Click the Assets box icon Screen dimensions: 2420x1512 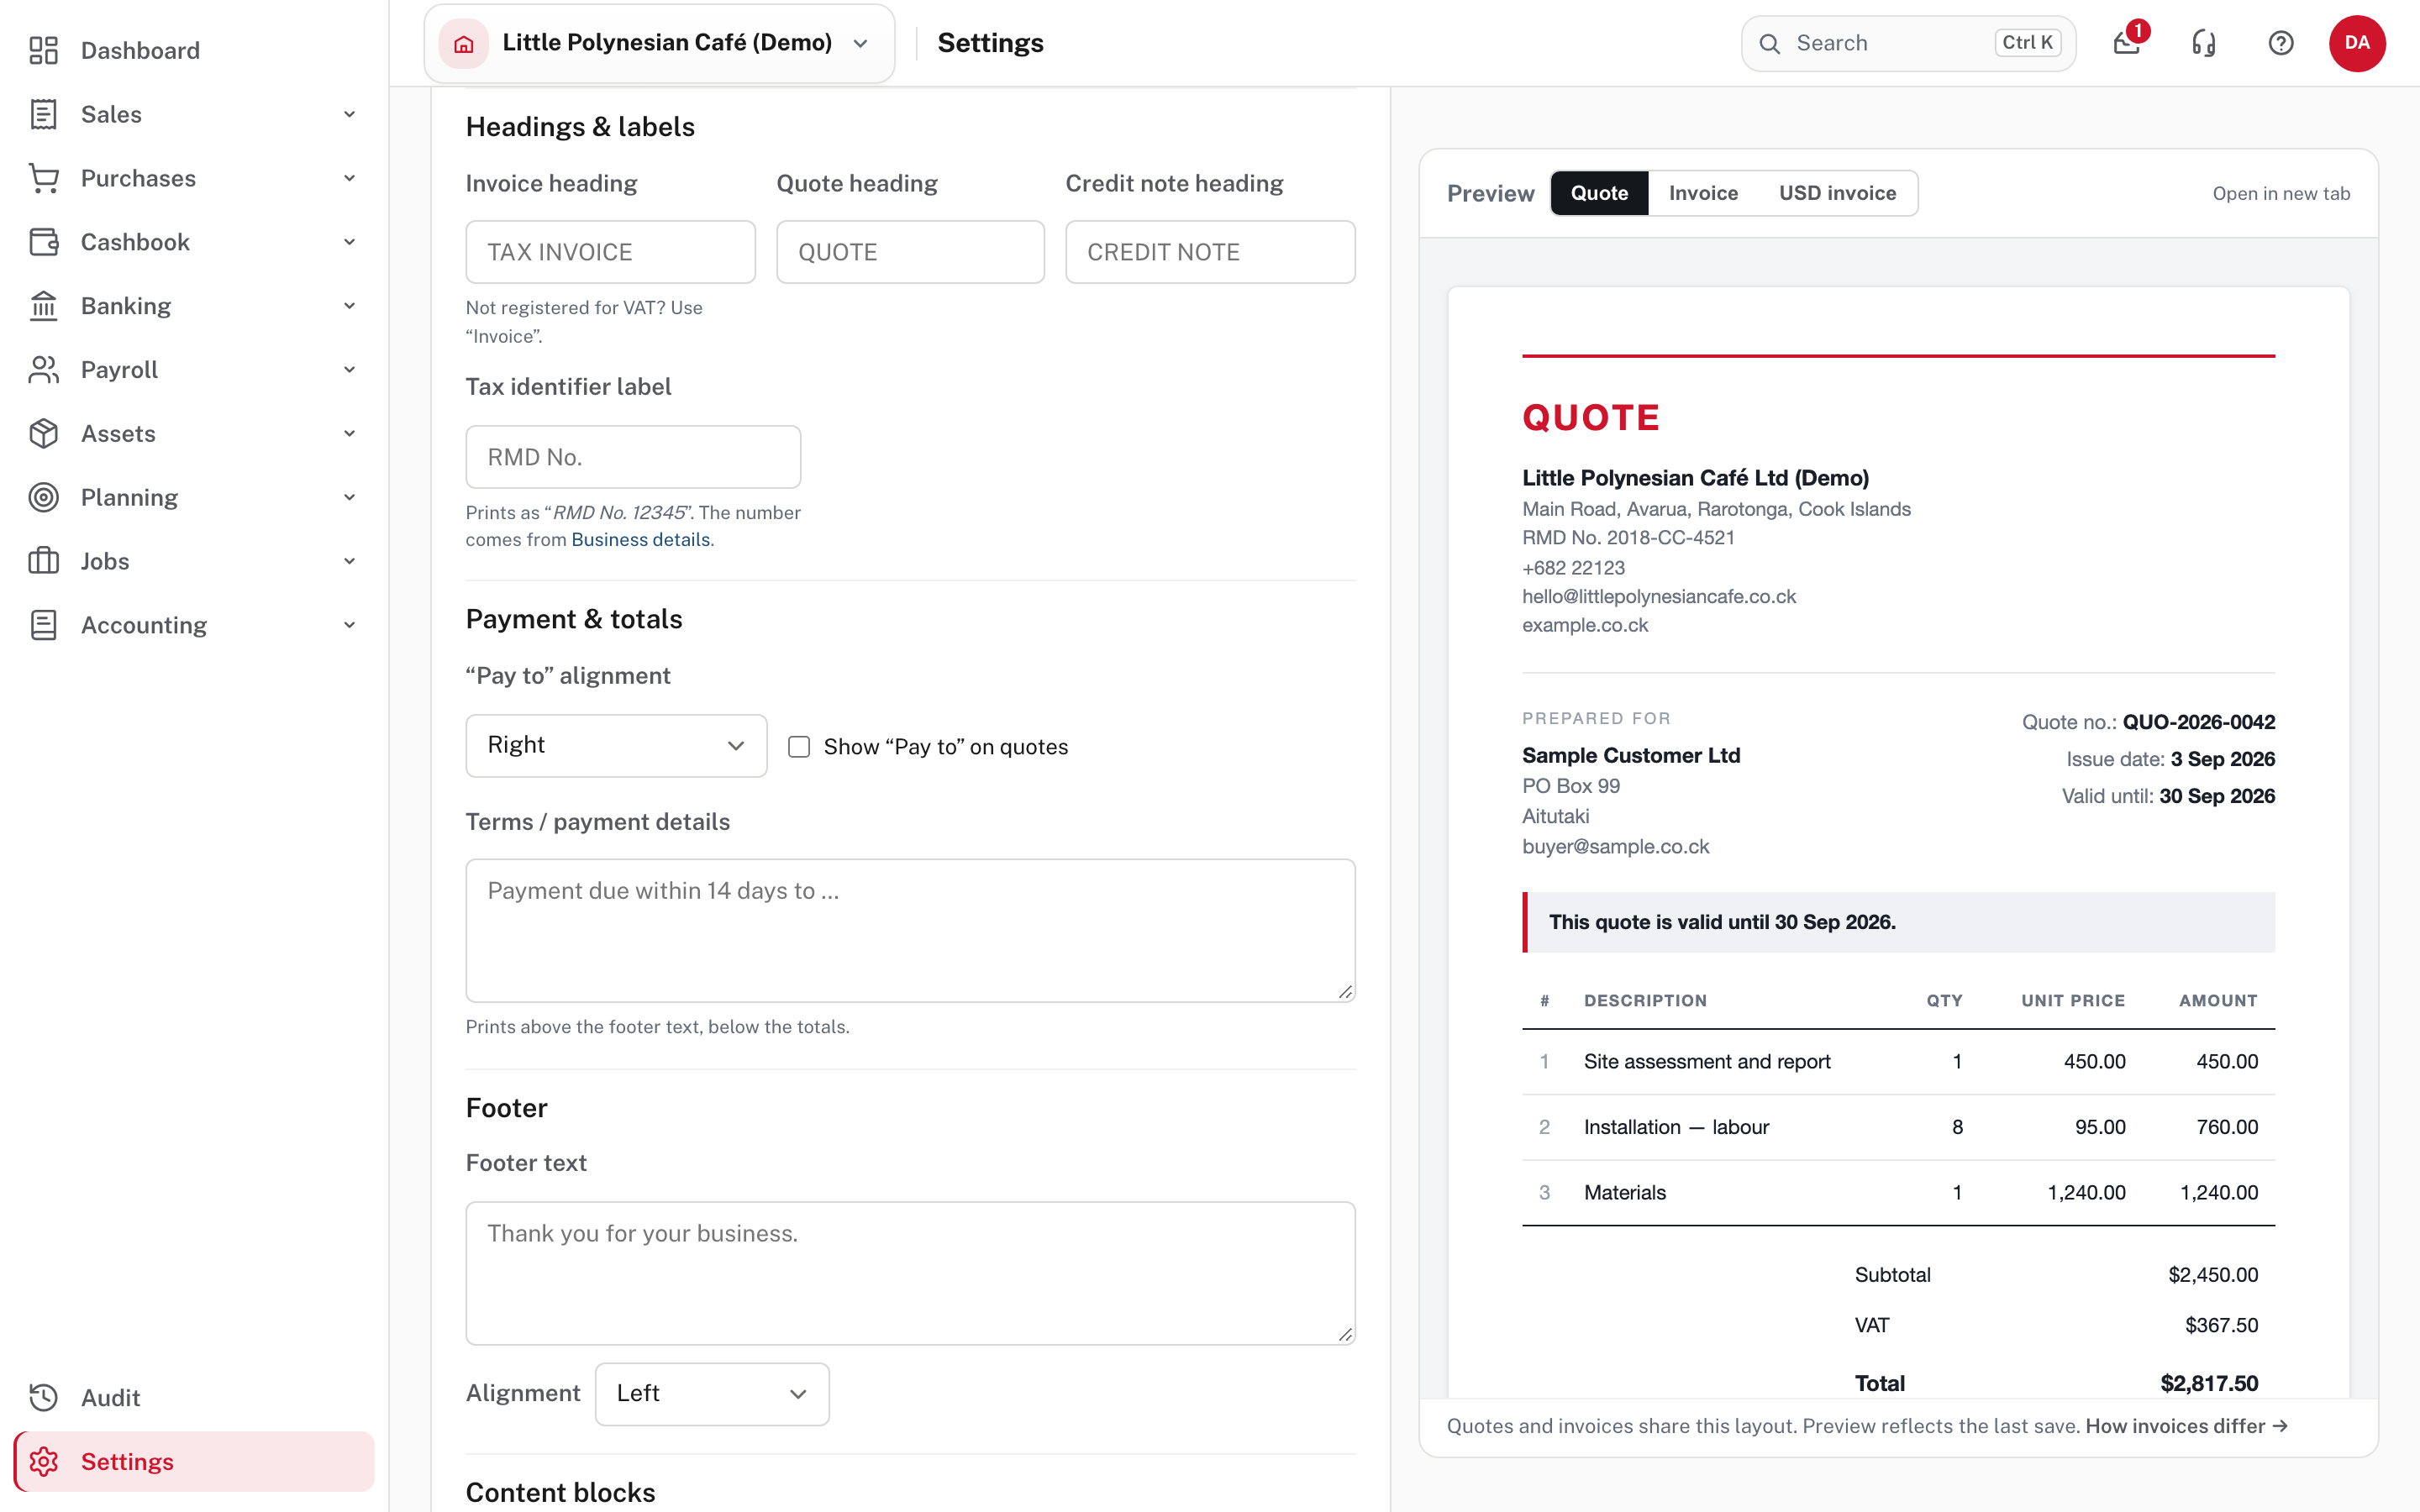[x=43, y=434]
